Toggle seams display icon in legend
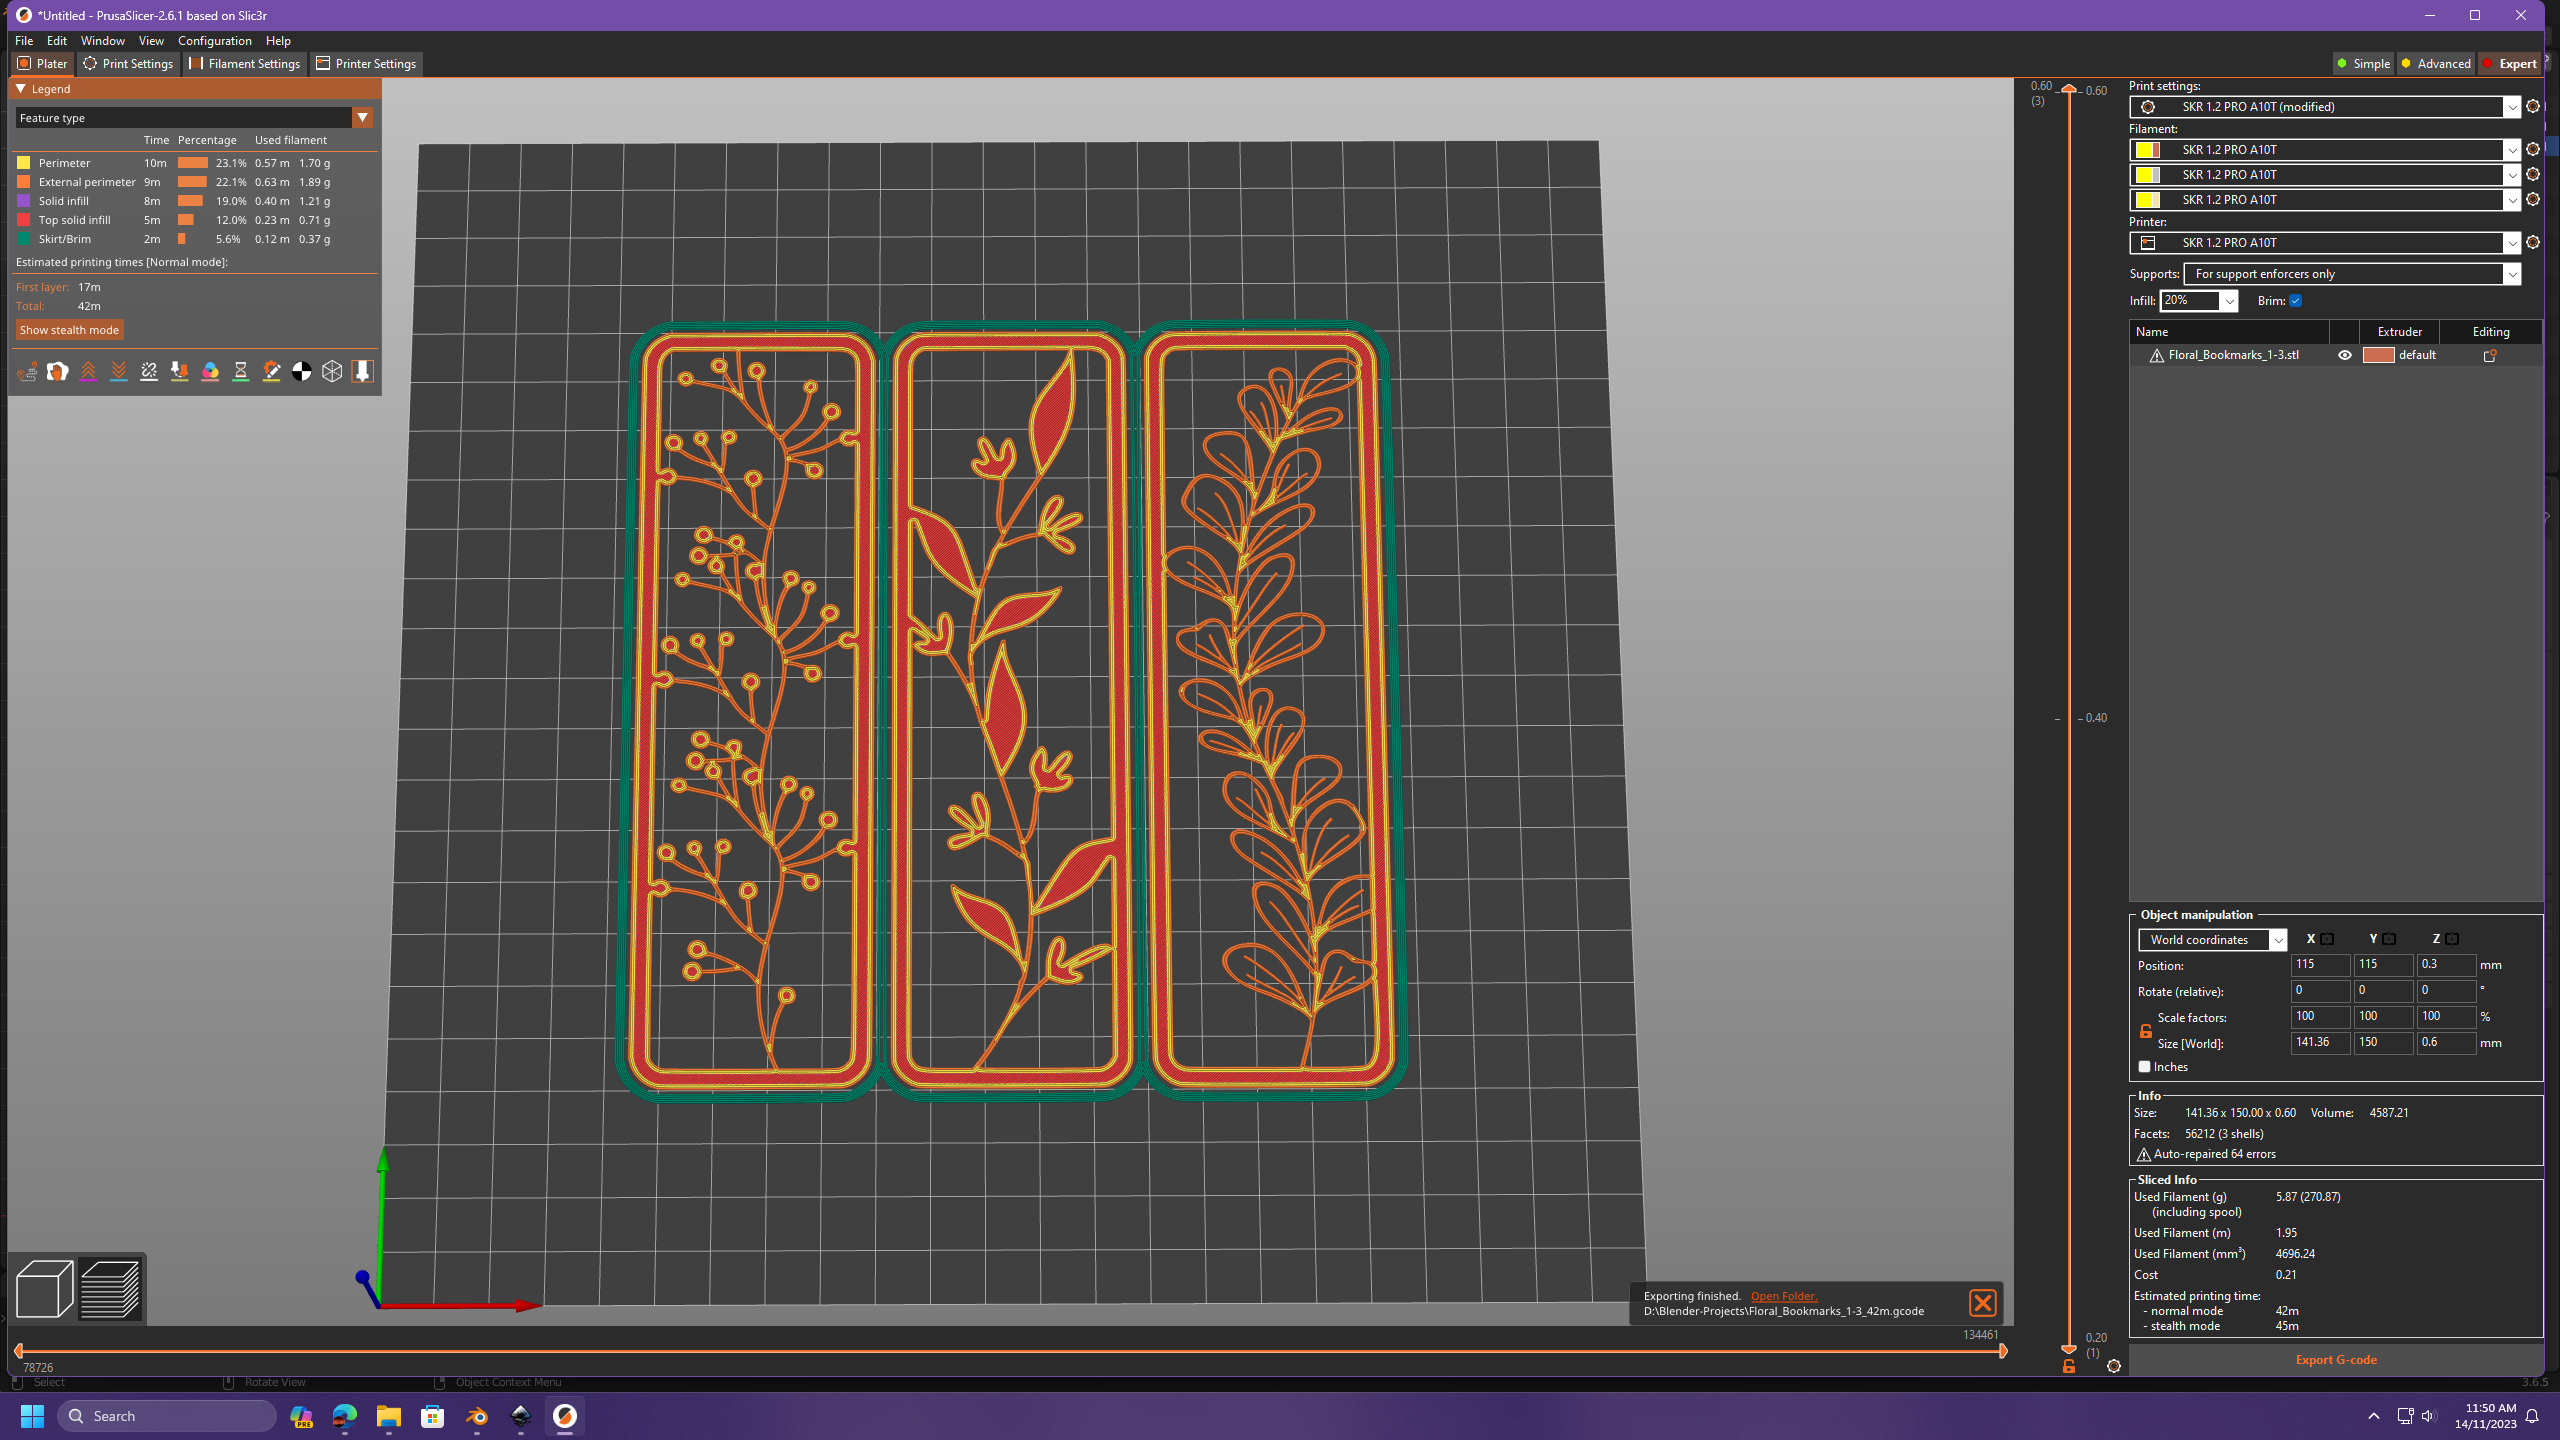2560x1440 pixels. [x=149, y=372]
